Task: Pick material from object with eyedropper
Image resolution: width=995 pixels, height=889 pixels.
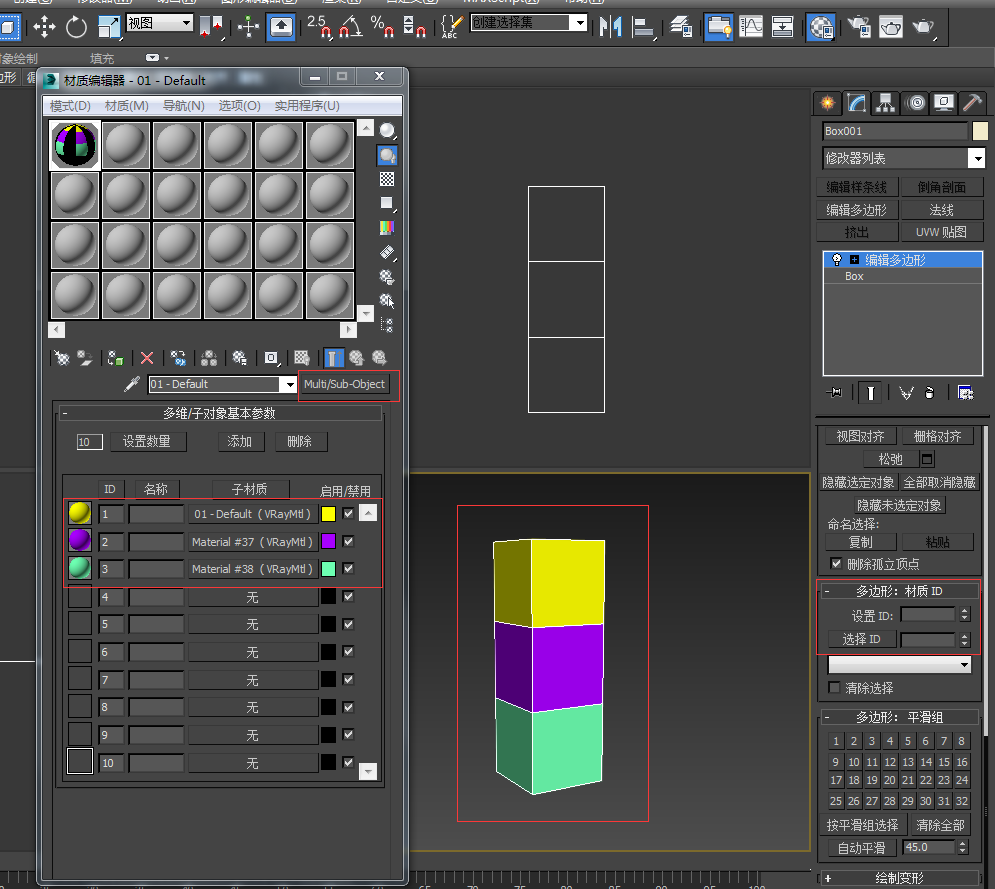Action: [130, 385]
